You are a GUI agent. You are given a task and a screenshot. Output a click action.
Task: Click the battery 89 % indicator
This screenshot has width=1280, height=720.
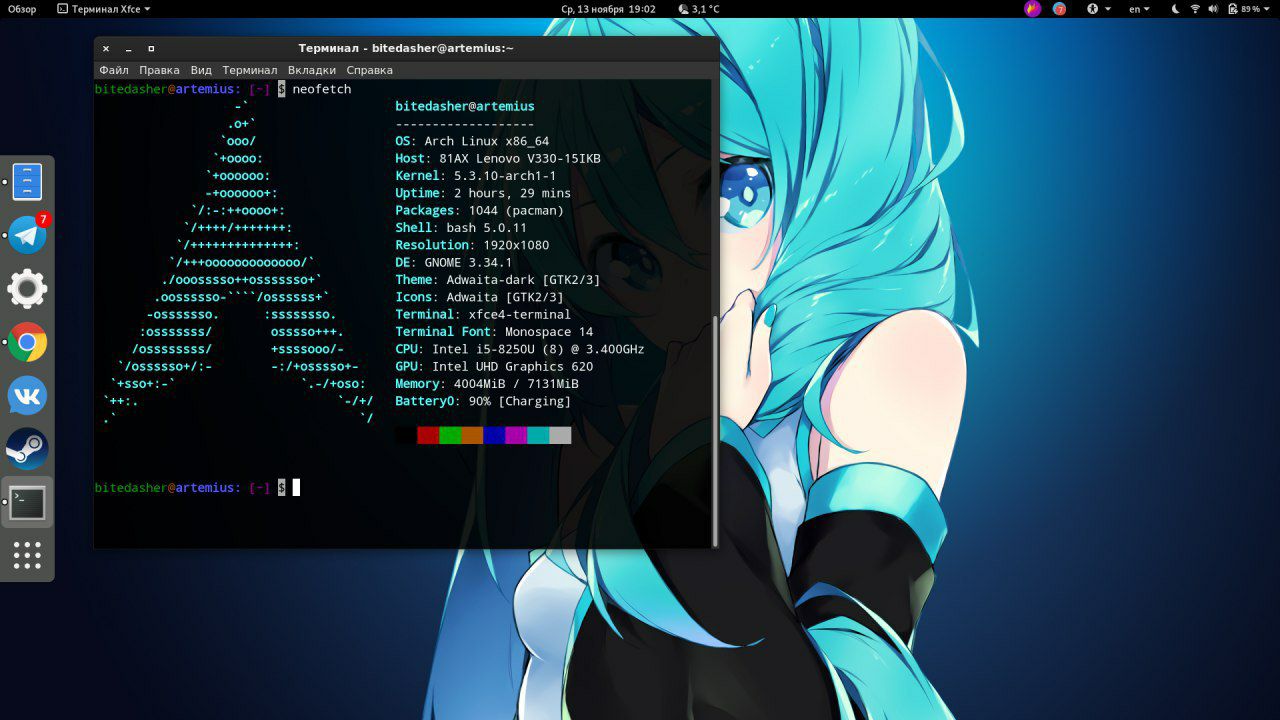1243,9
